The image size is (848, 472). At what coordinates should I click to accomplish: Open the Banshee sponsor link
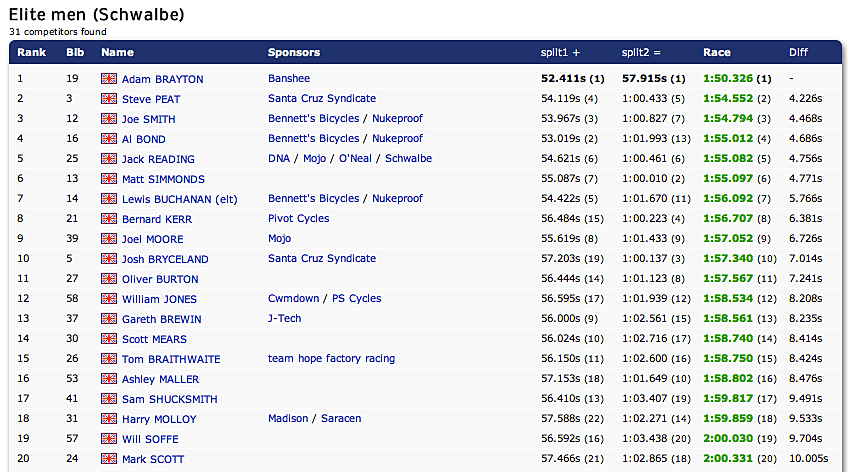[289, 79]
